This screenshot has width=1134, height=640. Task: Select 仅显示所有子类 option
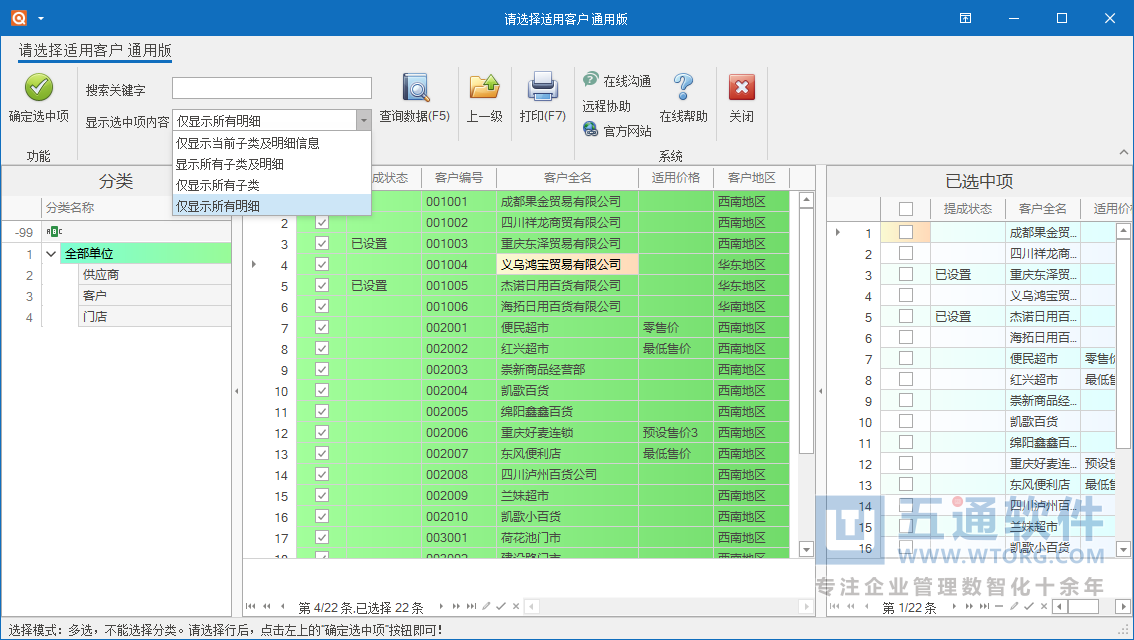pyautogui.click(x=272, y=185)
